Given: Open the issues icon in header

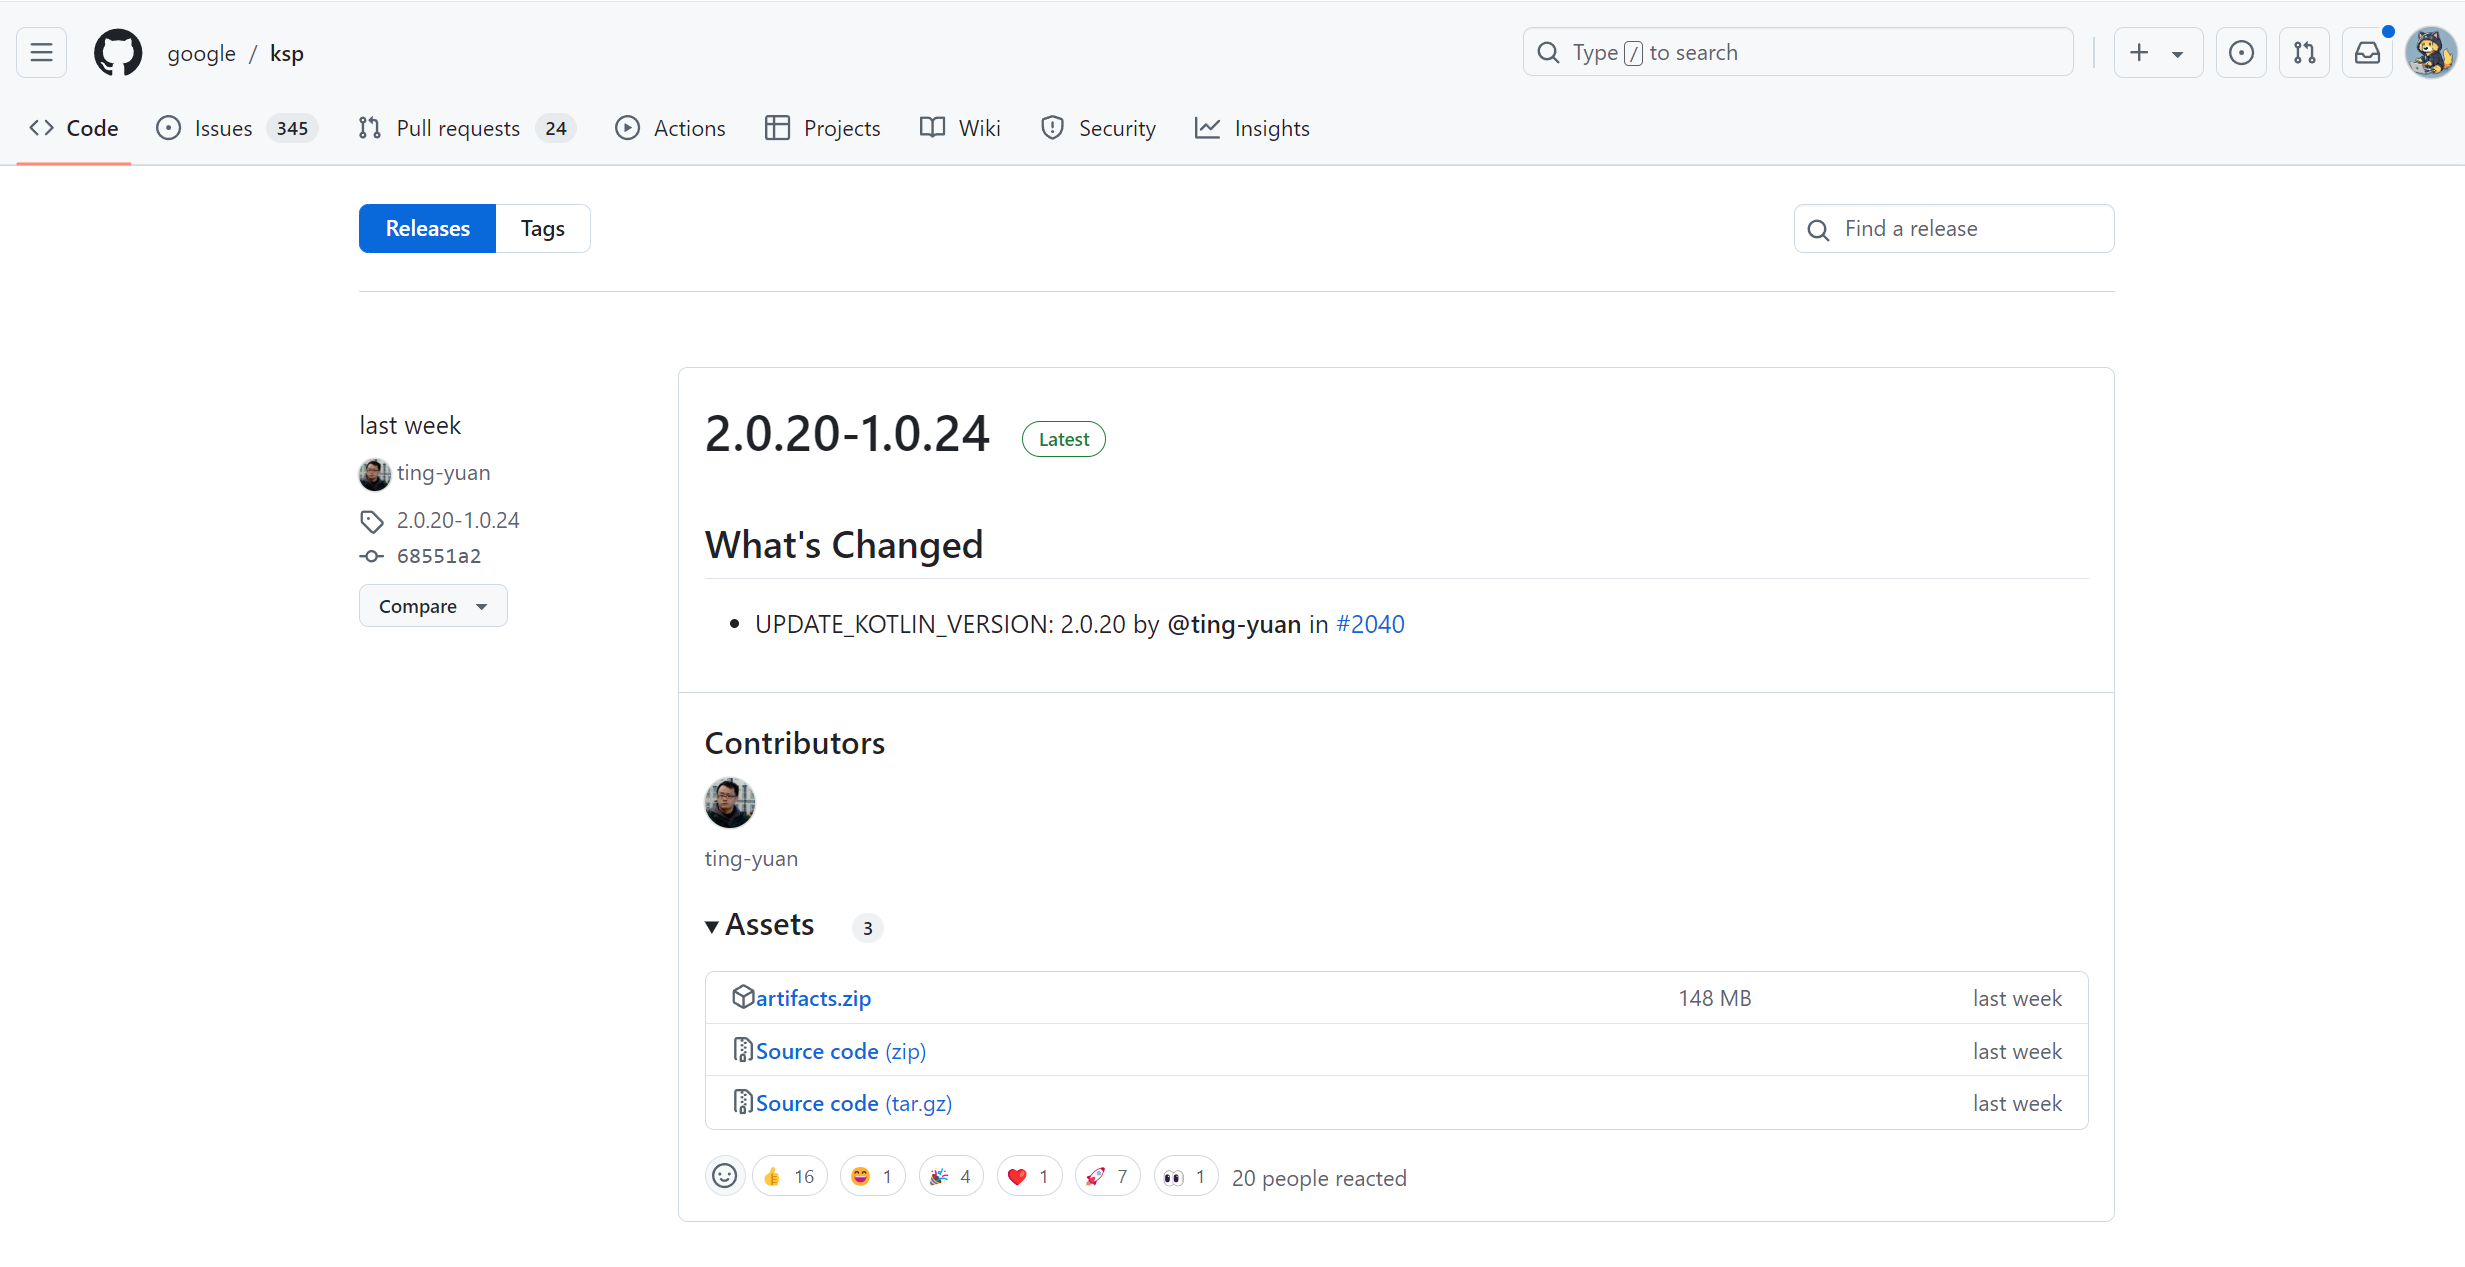Looking at the screenshot, I should pos(2241,52).
